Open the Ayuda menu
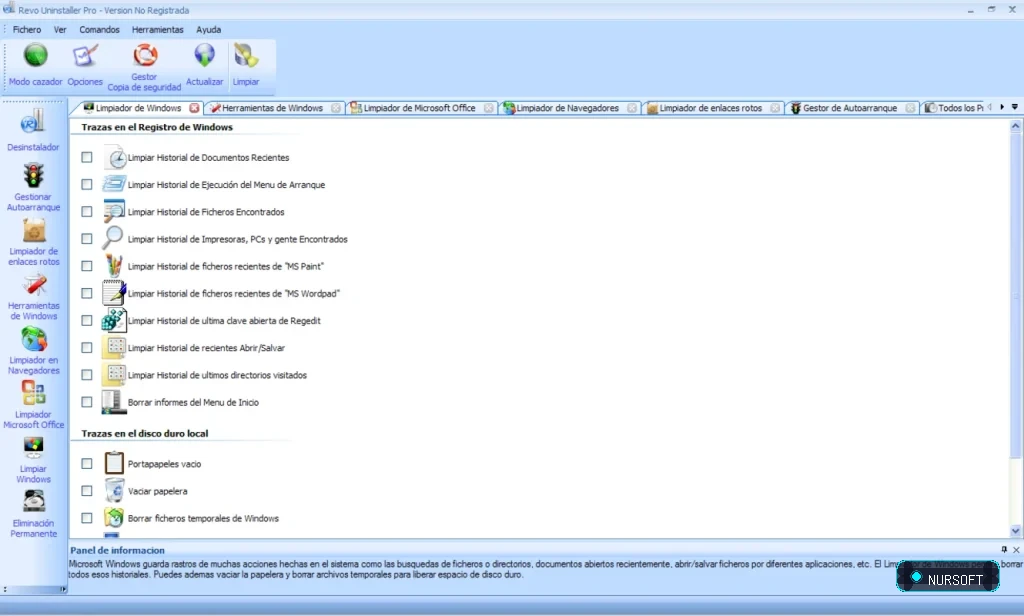 [x=208, y=29]
